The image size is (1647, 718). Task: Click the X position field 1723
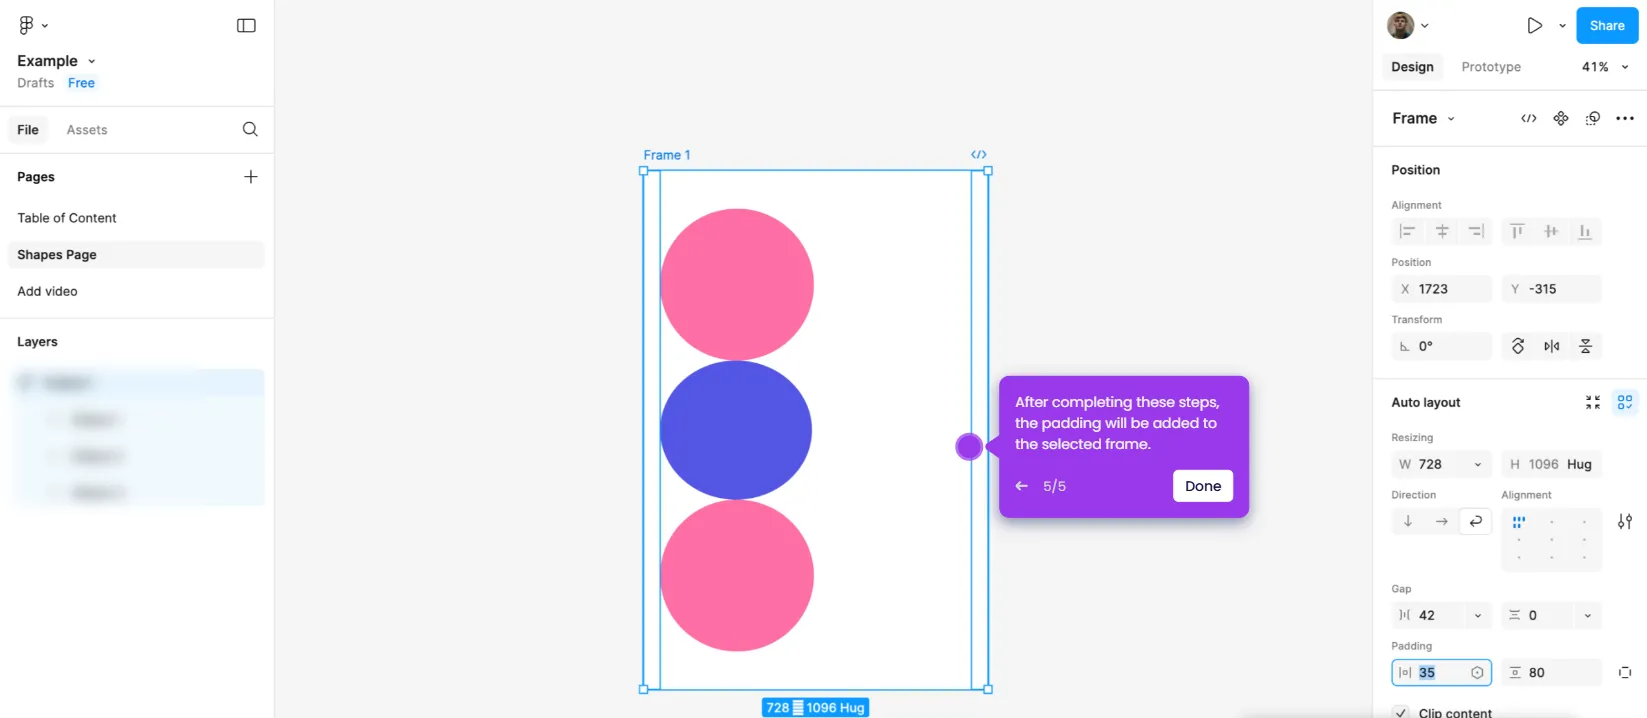[x=1441, y=289]
